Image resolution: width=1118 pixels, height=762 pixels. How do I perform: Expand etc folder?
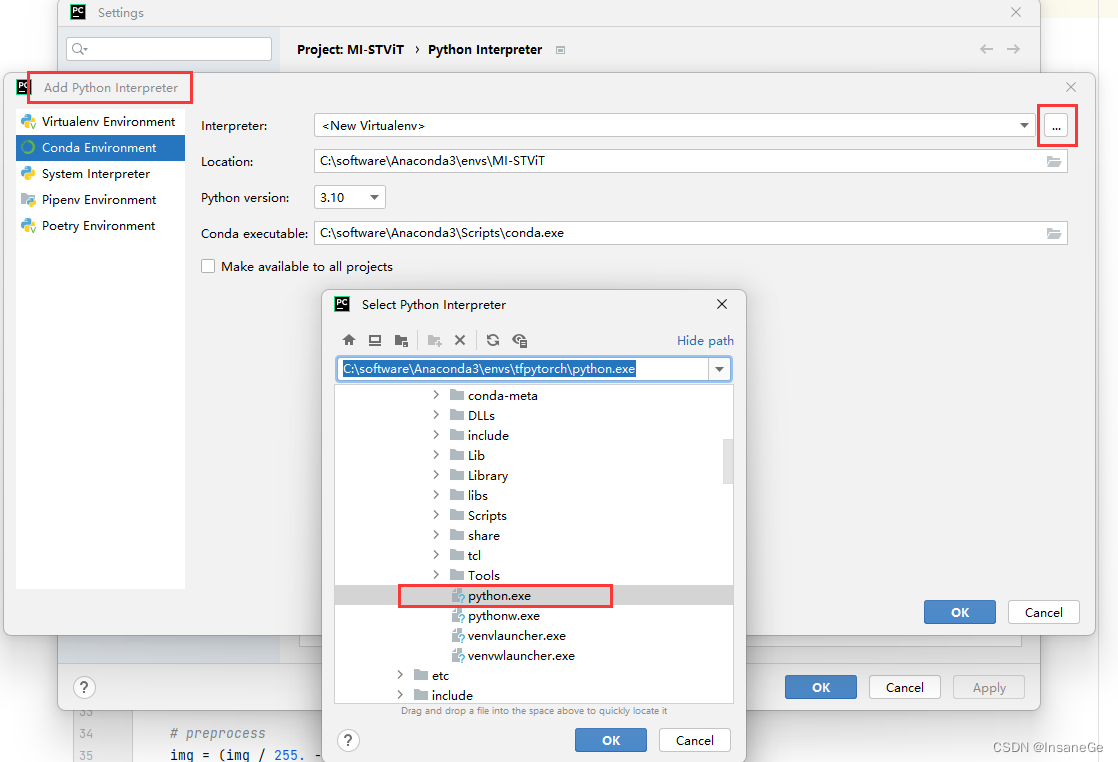(x=400, y=675)
